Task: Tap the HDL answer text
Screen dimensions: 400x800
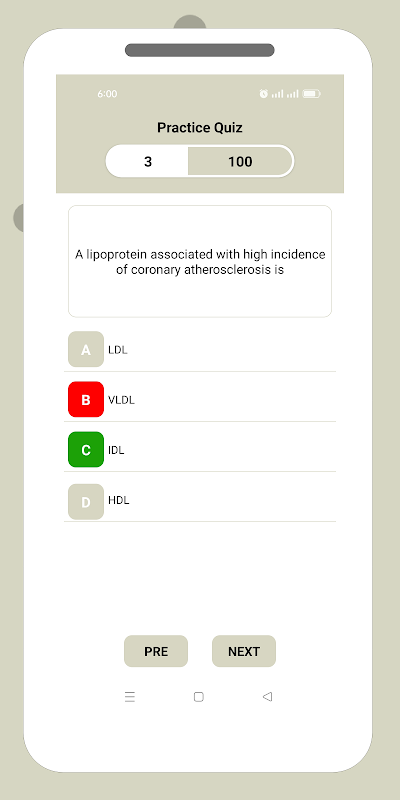Action: (x=118, y=500)
